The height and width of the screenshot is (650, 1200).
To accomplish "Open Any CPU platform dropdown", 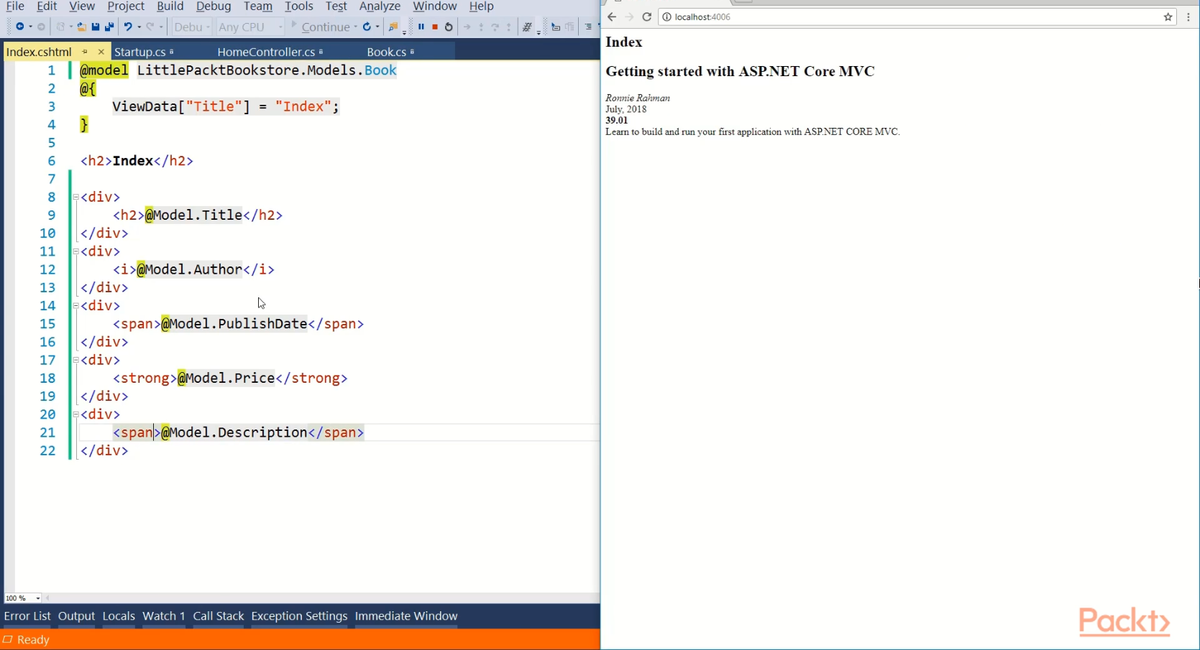I will point(250,27).
